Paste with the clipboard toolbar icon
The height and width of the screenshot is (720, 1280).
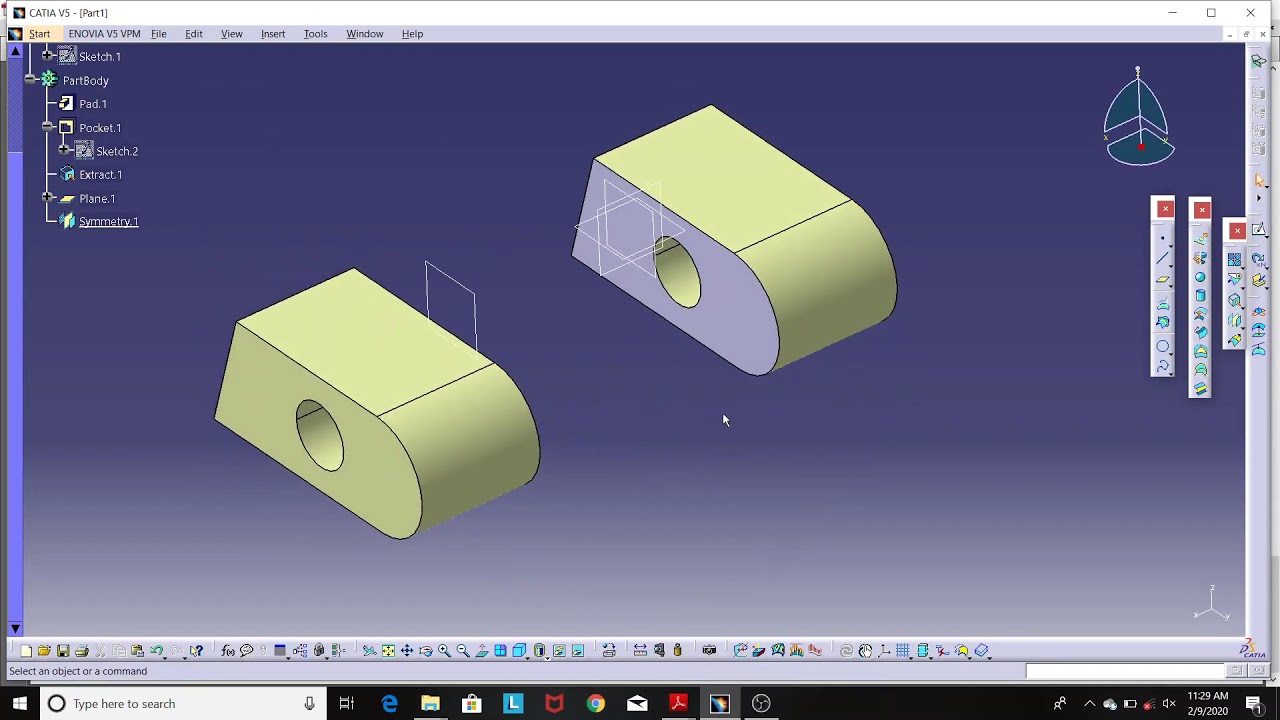pyautogui.click(x=138, y=651)
